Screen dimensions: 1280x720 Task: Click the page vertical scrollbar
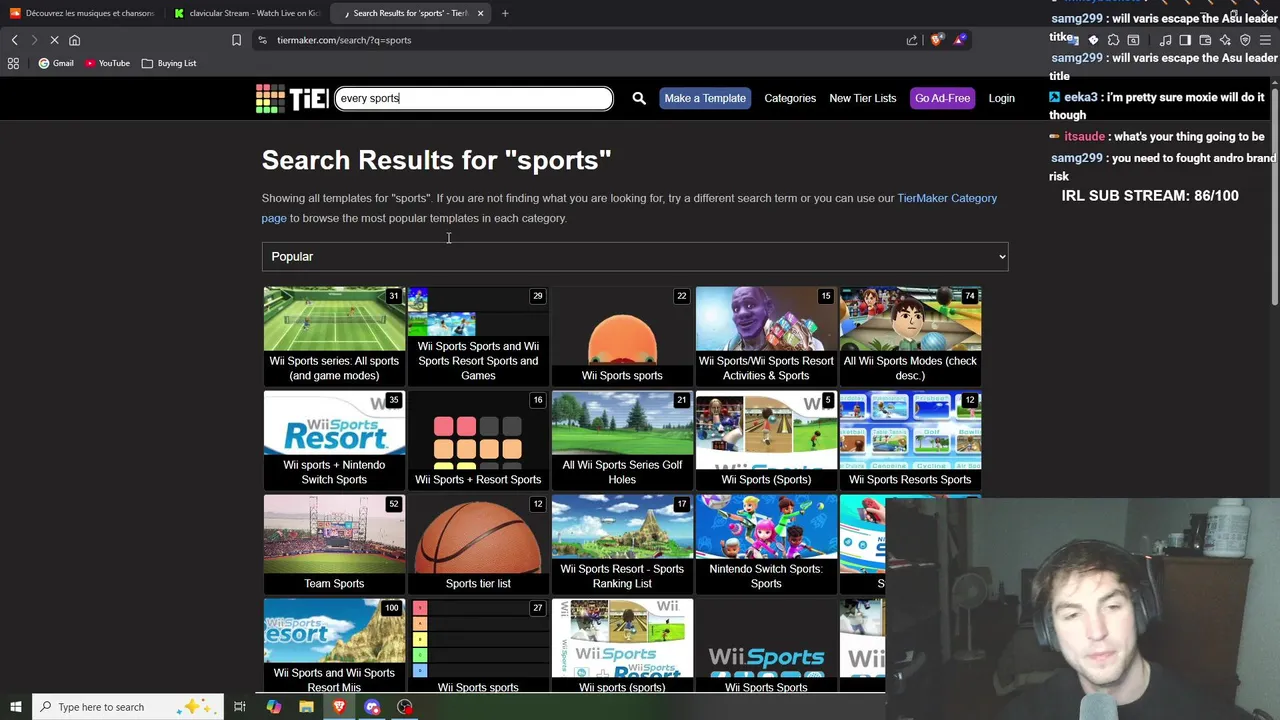tap(1275, 195)
